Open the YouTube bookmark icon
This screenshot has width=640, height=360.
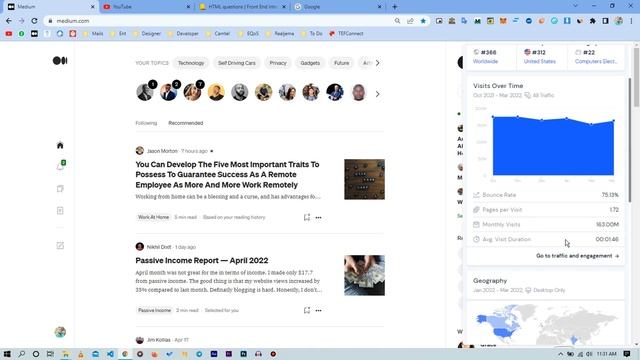coord(9,33)
